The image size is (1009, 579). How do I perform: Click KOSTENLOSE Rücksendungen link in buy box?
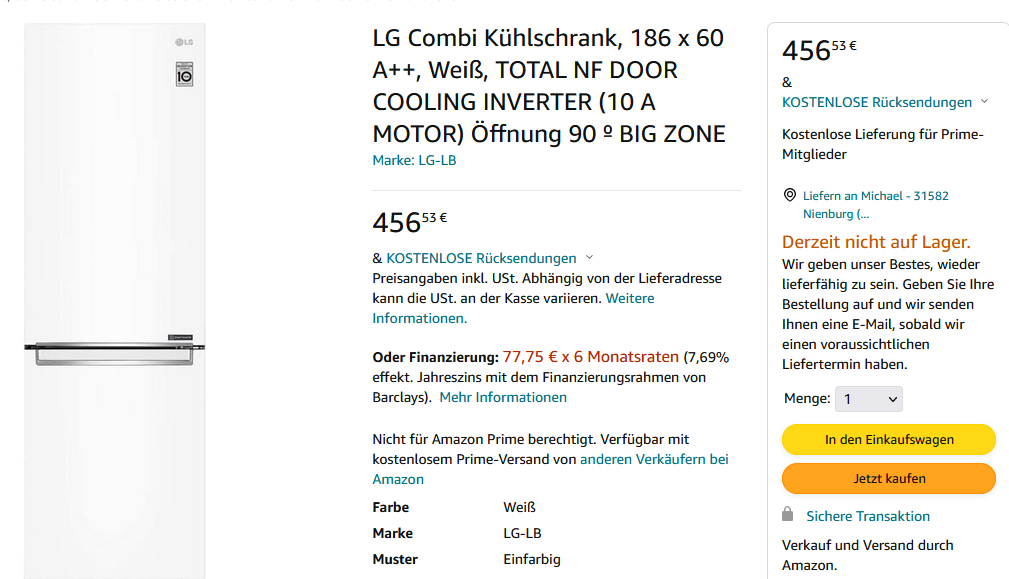(876, 102)
